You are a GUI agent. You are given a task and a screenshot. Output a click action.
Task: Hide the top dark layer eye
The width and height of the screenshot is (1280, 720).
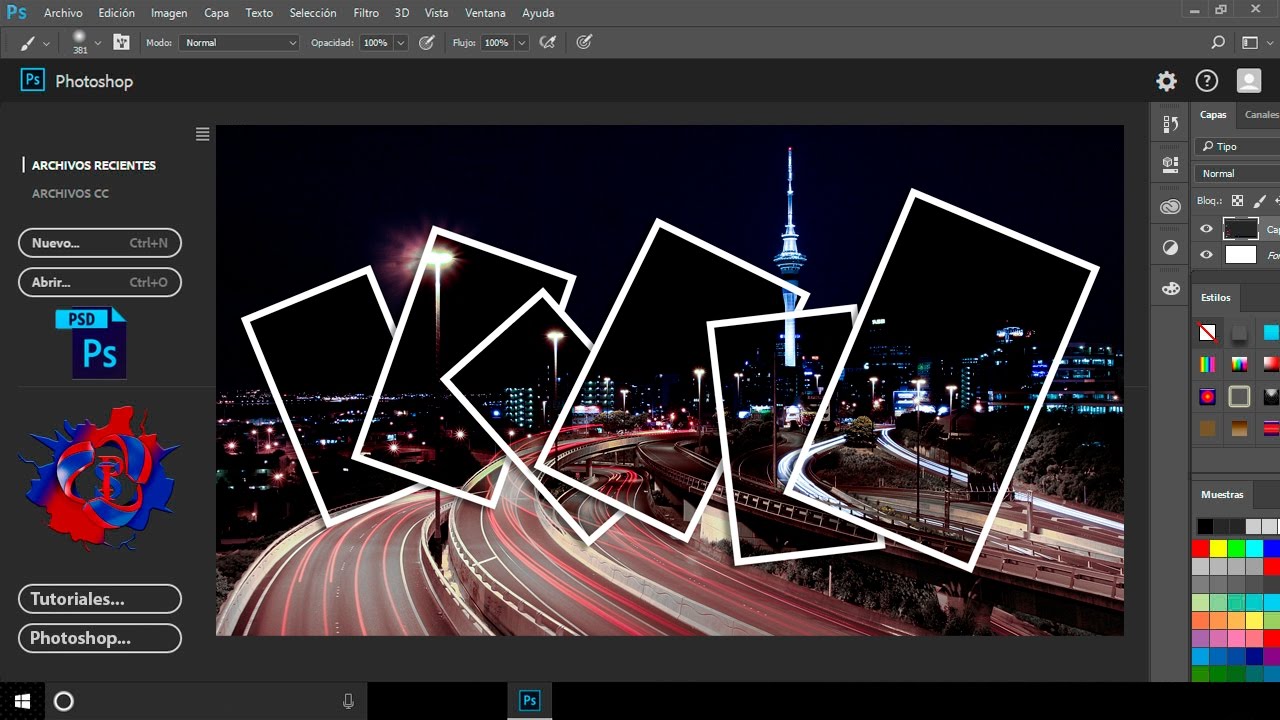[x=1206, y=229]
